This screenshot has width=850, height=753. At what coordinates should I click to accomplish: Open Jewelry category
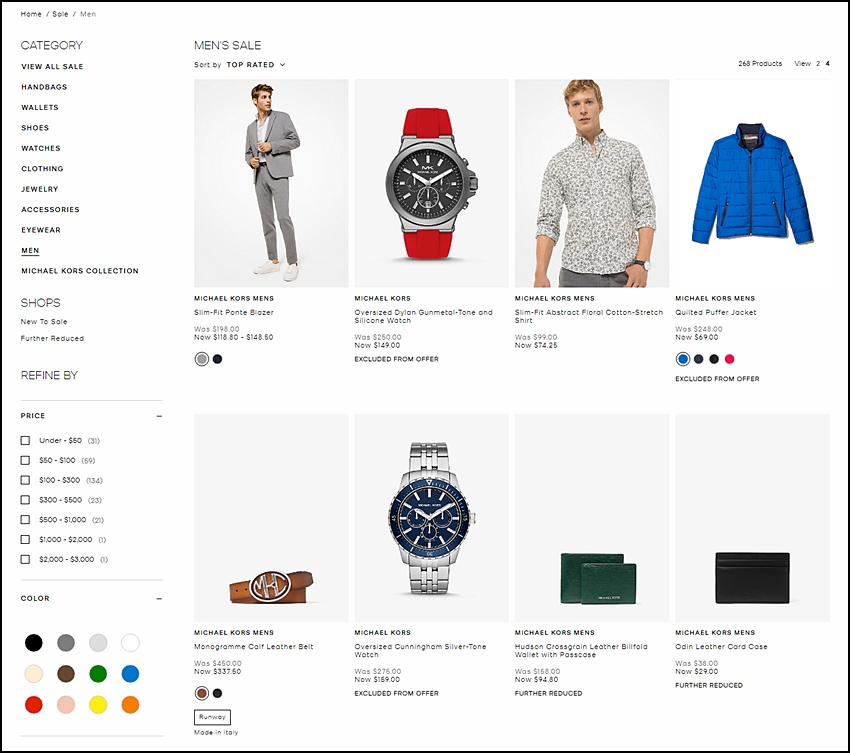click(x=40, y=189)
